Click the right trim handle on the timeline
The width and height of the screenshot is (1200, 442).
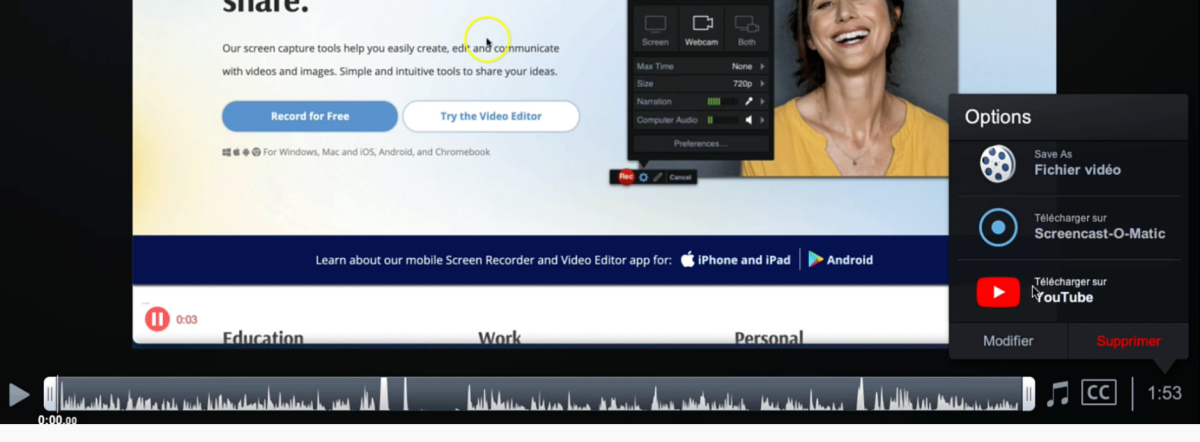click(x=1028, y=394)
